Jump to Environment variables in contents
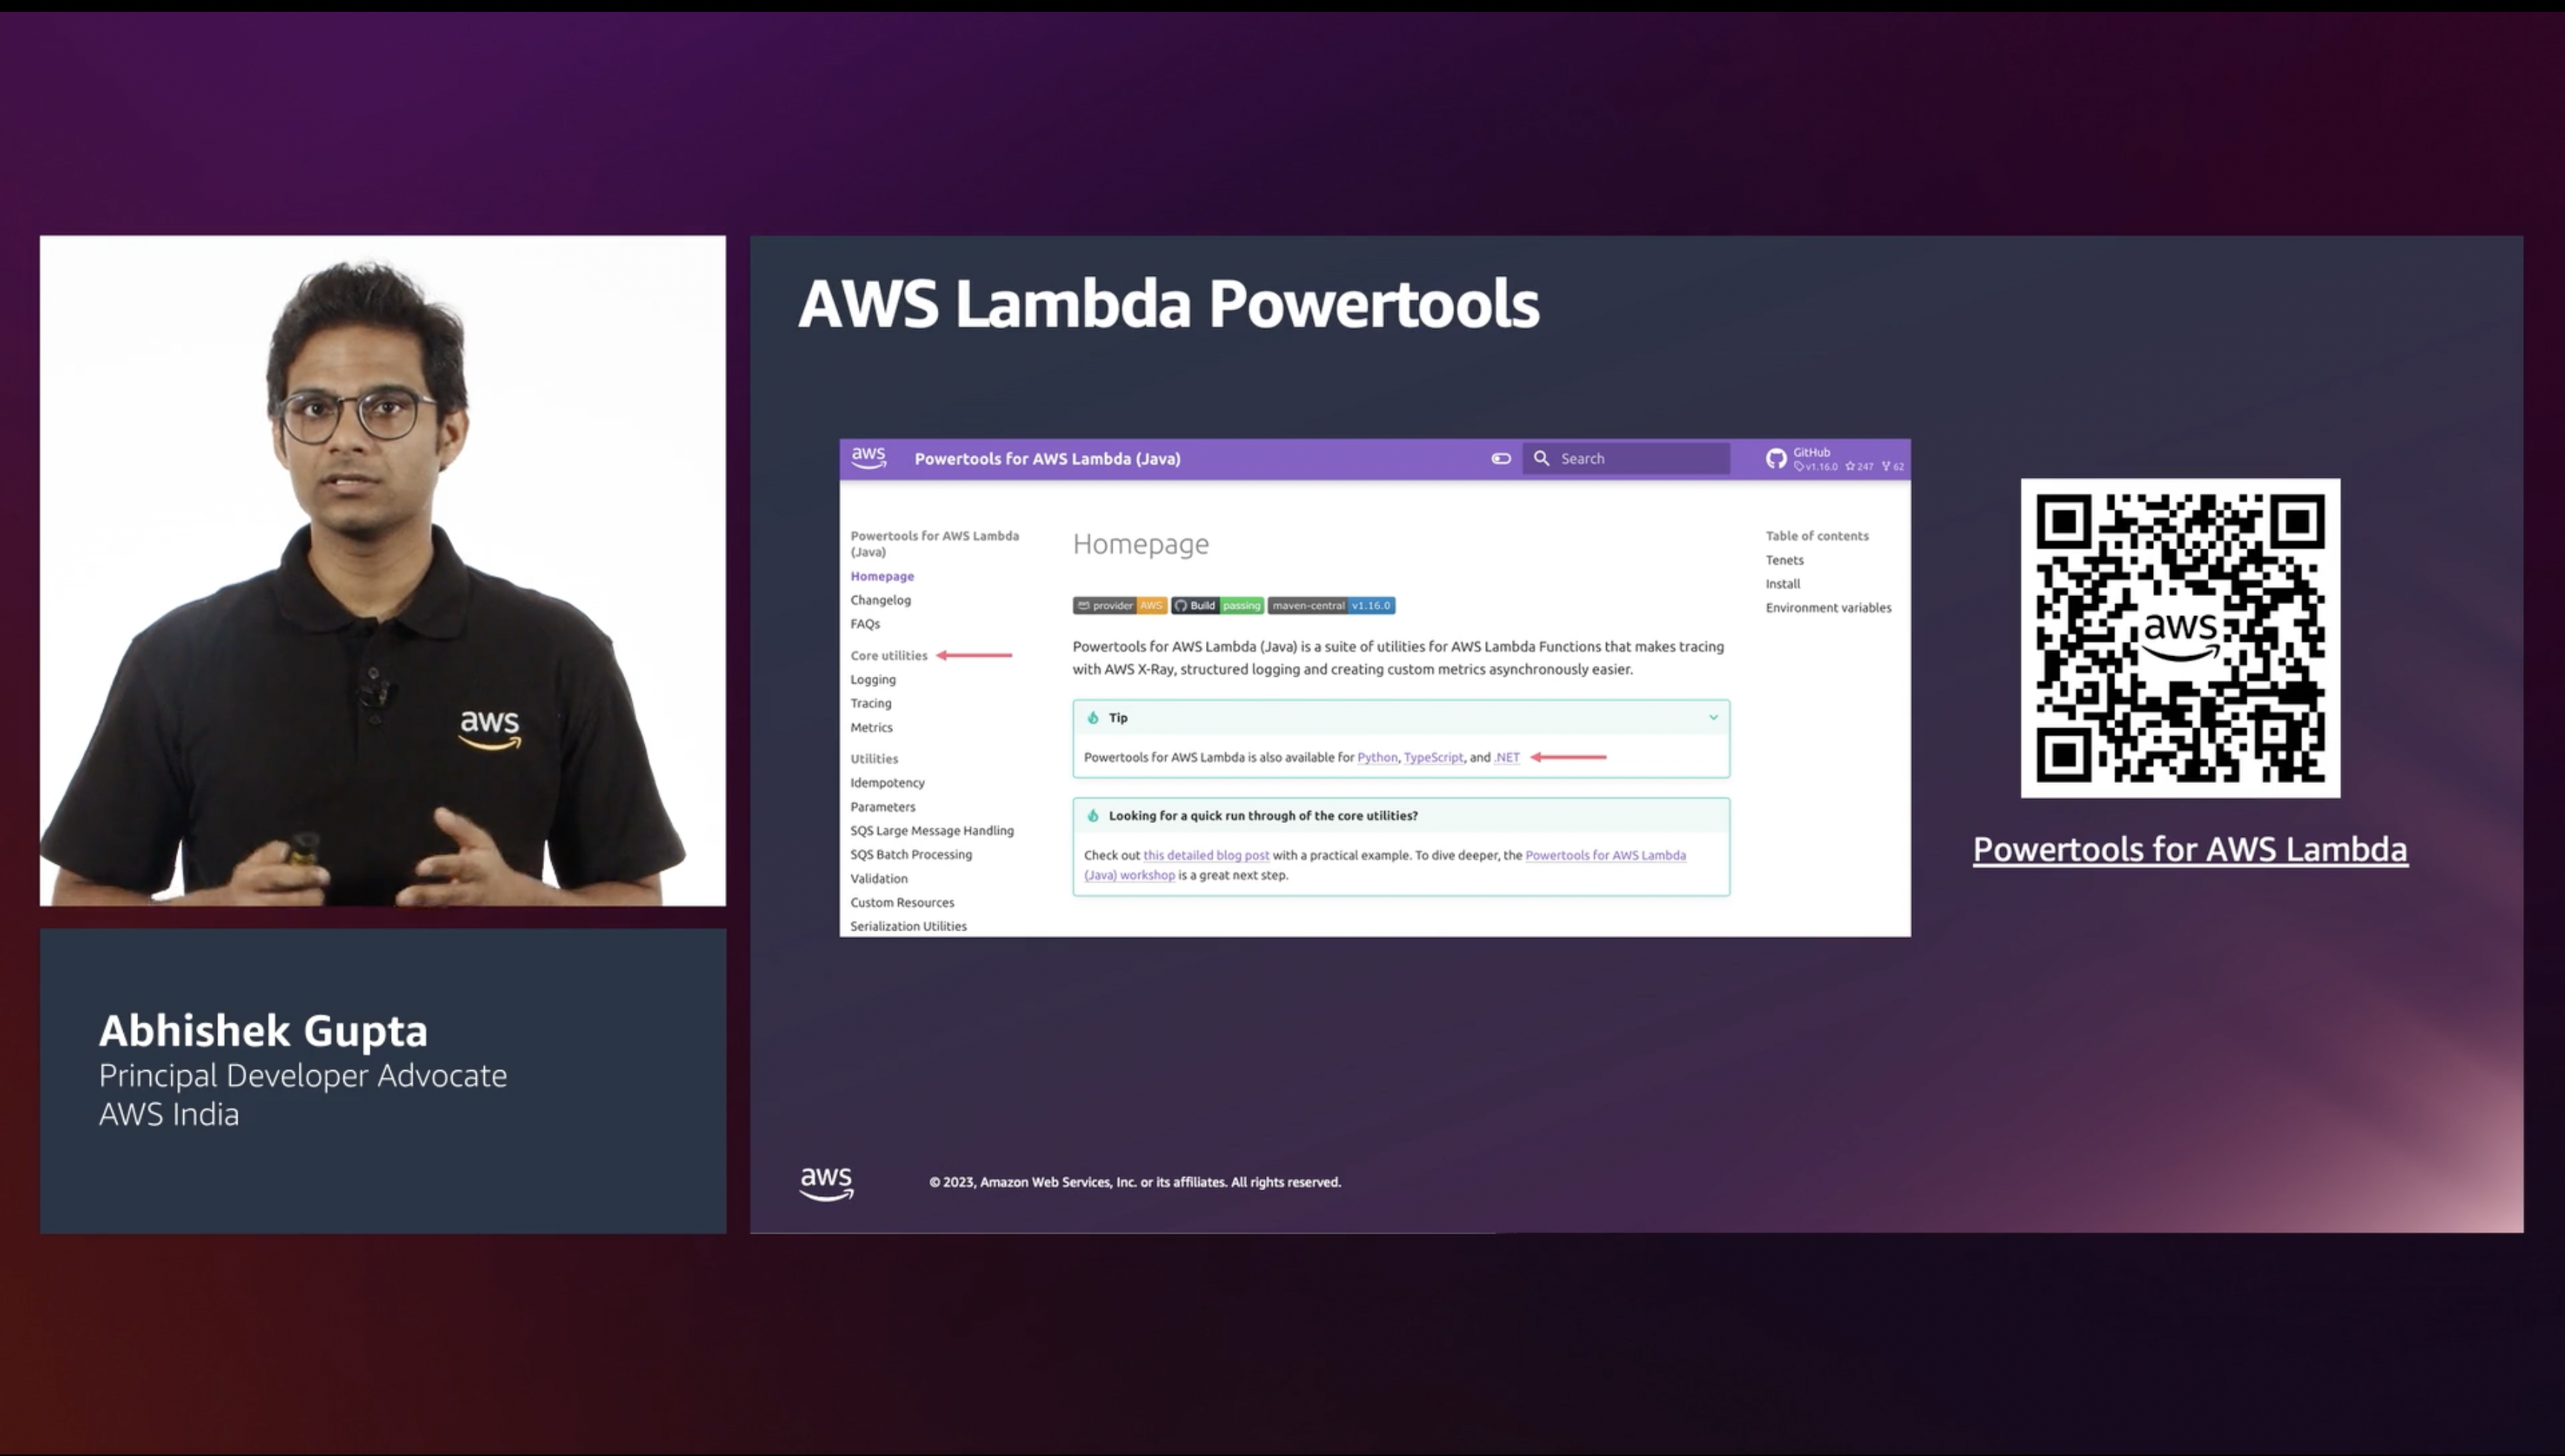This screenshot has height=1456, width=2565. tap(1828, 608)
